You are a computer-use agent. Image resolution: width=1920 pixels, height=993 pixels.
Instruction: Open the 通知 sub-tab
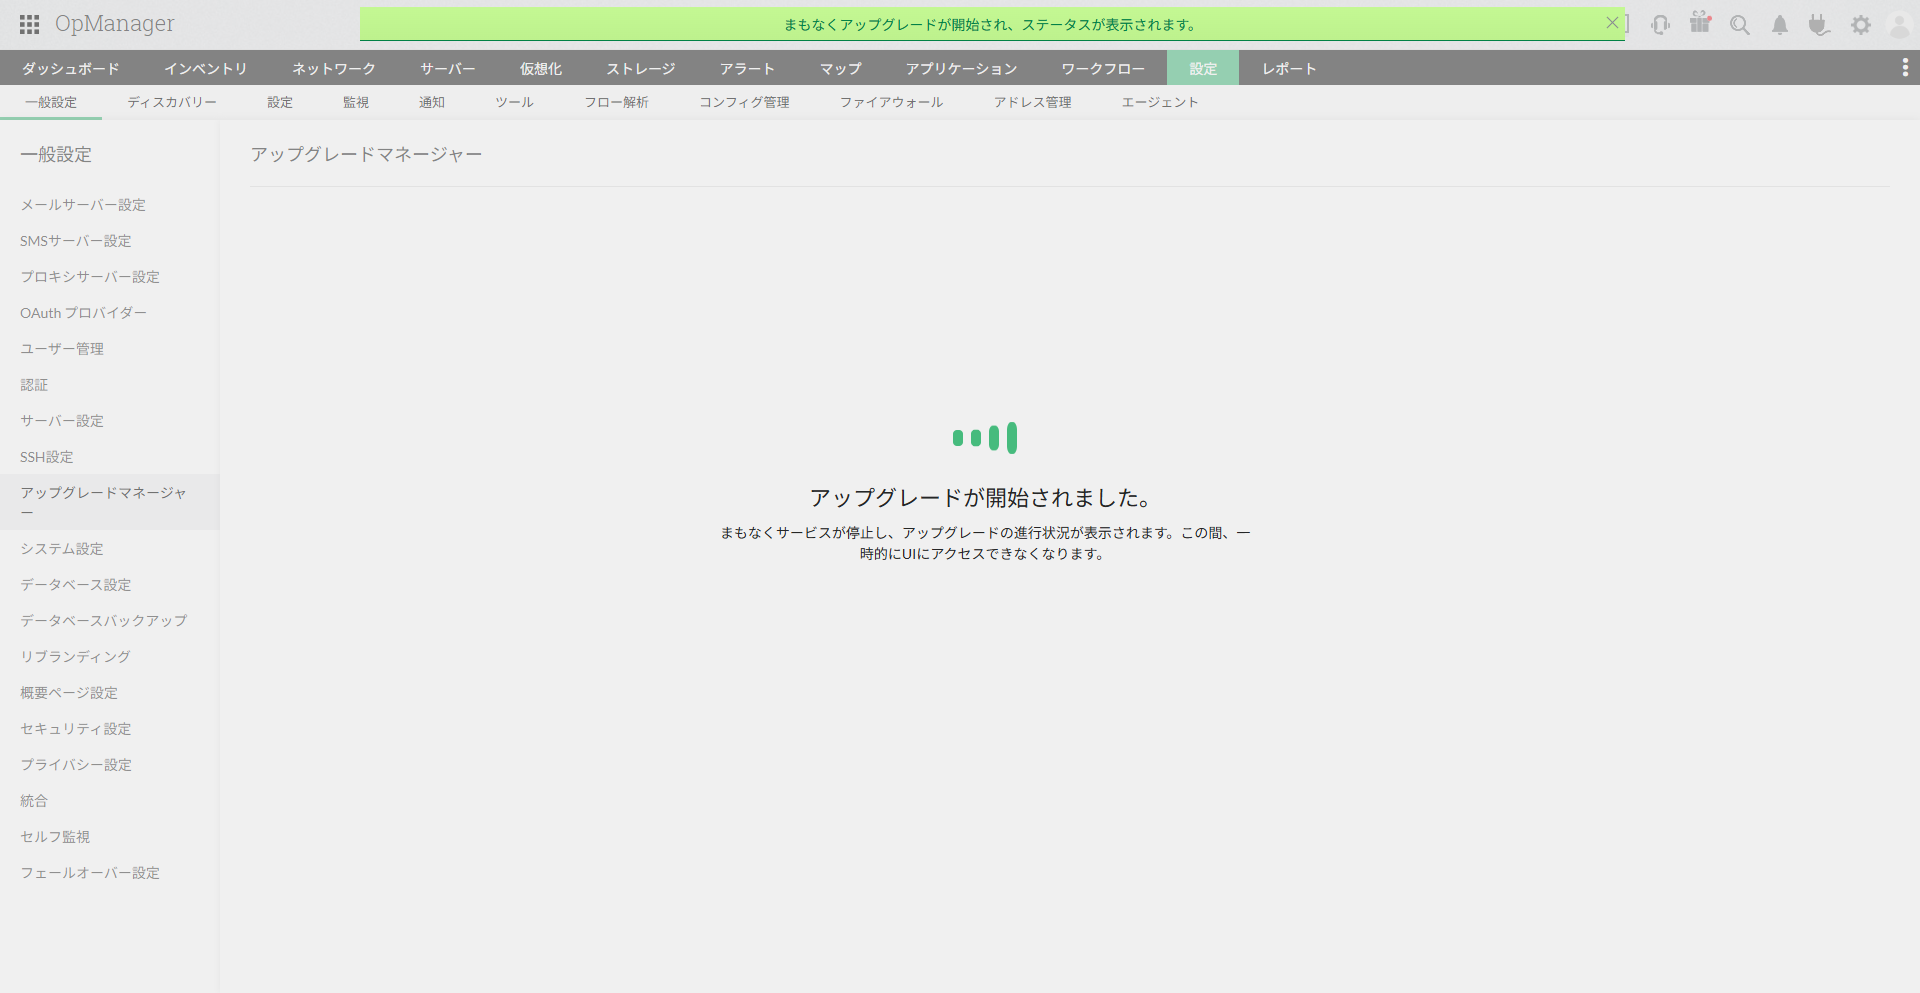pos(432,102)
